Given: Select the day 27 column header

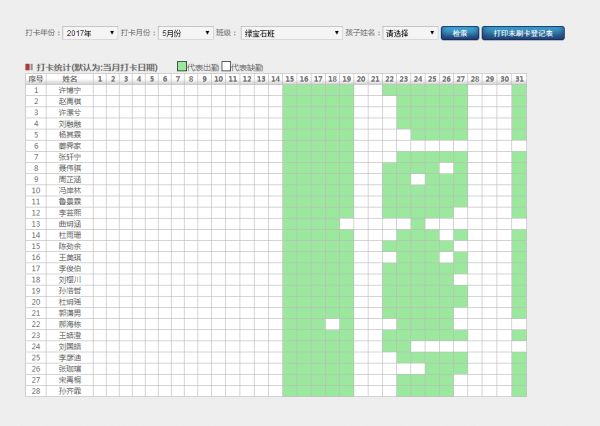Looking at the screenshot, I should click(x=461, y=79).
